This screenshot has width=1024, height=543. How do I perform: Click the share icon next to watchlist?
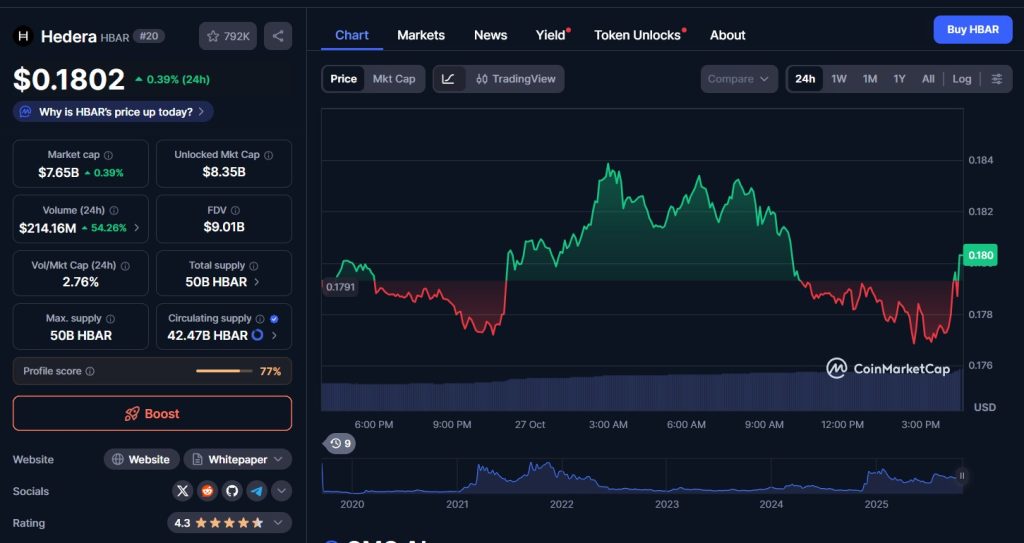(278, 36)
